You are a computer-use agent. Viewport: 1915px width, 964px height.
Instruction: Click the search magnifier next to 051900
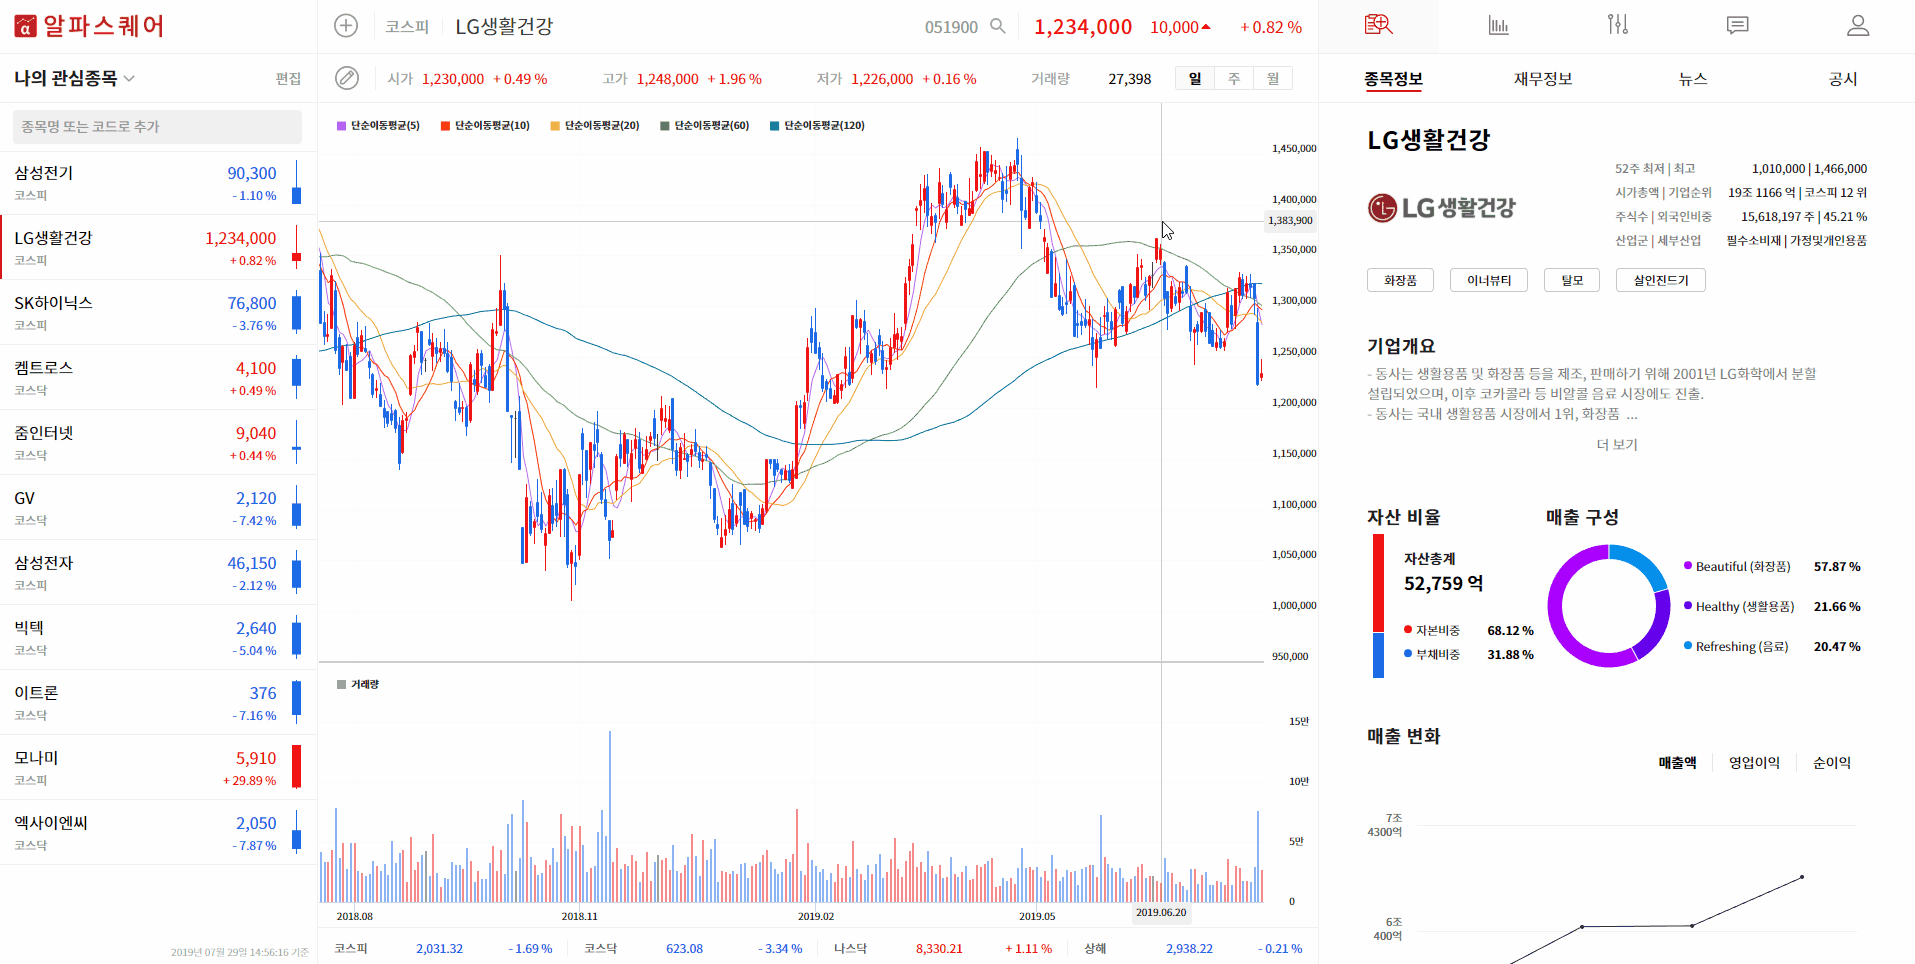tap(998, 26)
